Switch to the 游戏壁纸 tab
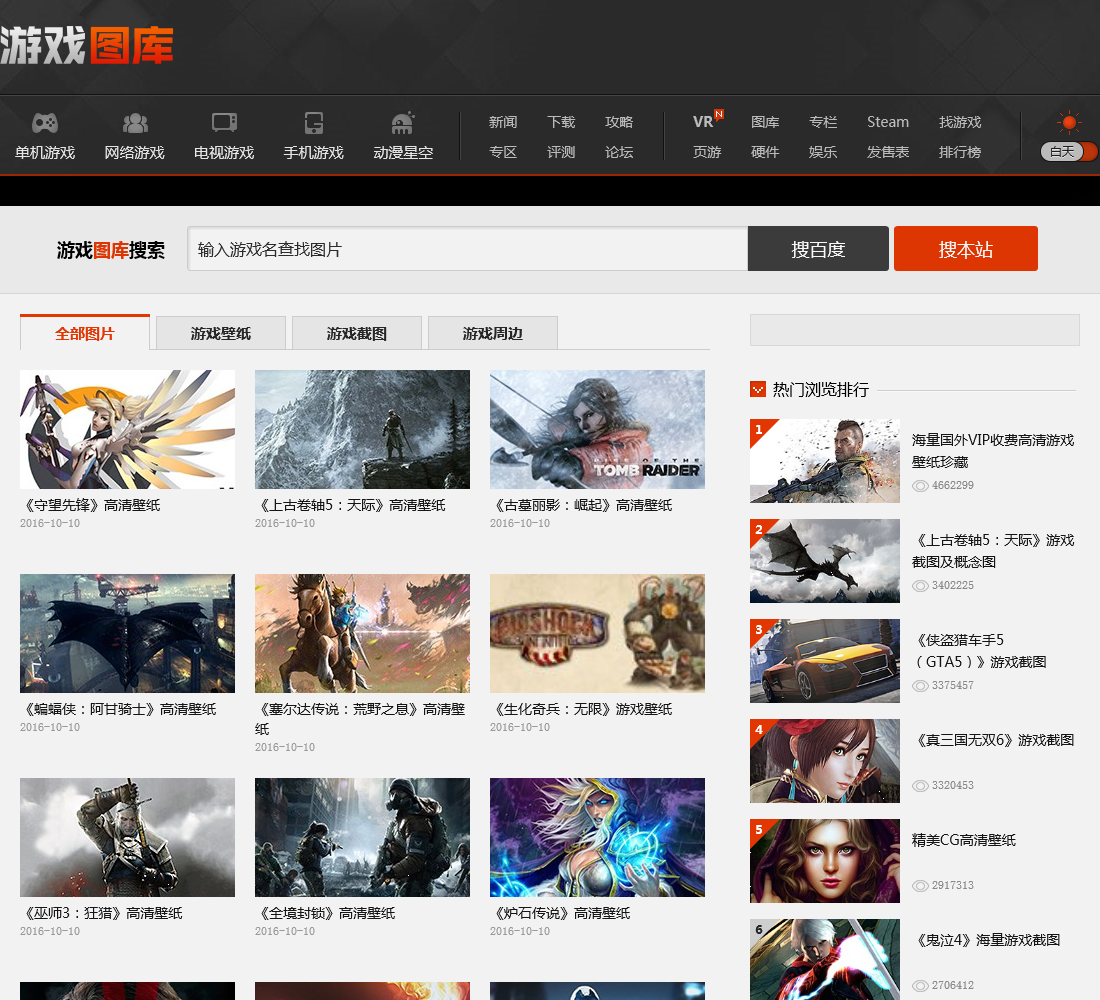The image size is (1100, 1000). tap(221, 333)
